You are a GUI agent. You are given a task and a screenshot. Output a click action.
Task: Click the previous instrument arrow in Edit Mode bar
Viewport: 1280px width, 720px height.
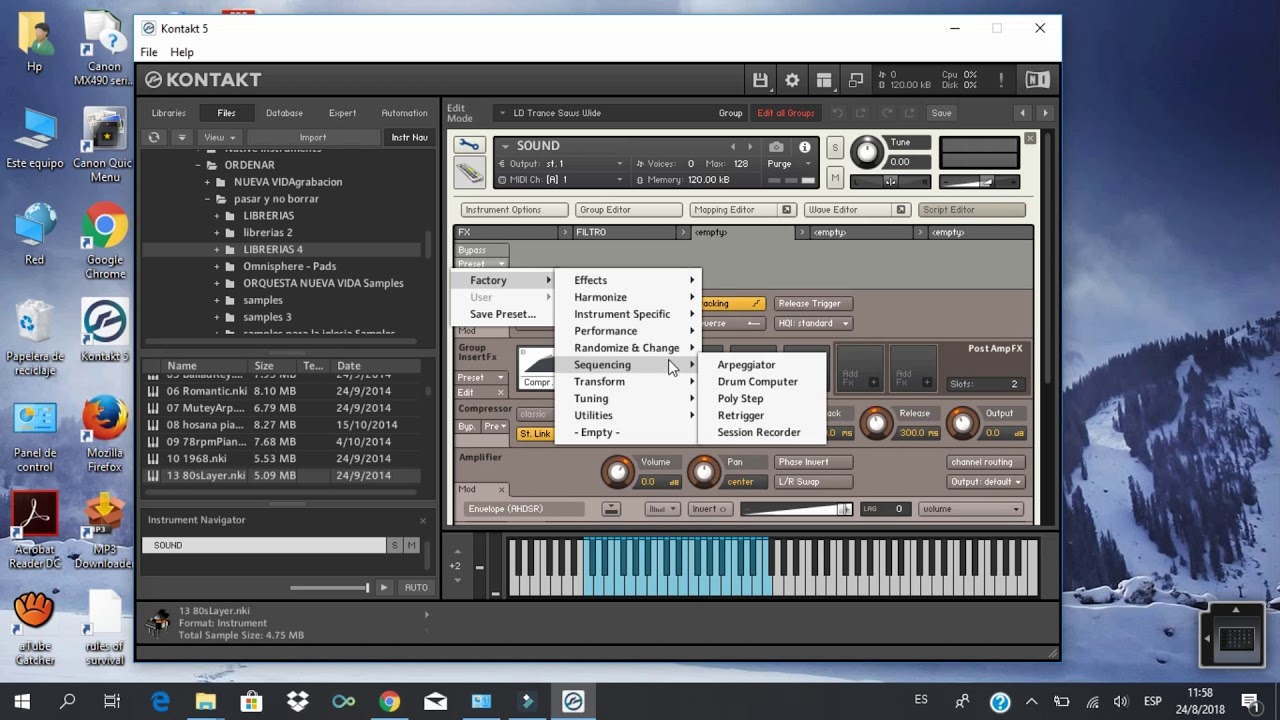(x=1022, y=113)
